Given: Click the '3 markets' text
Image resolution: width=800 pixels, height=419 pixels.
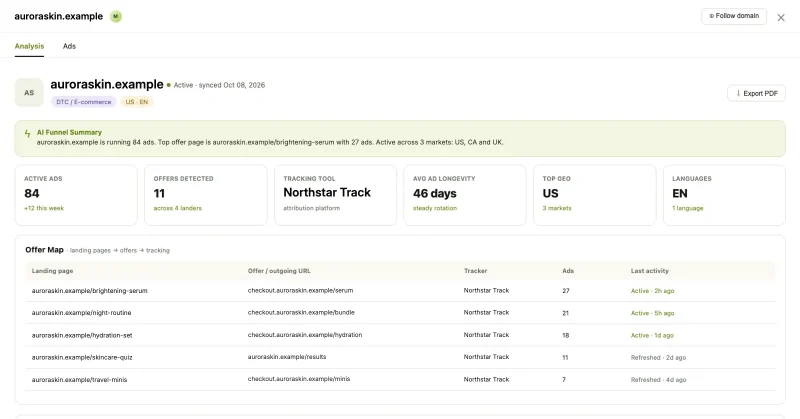Looking at the screenshot, I should tap(557, 208).
